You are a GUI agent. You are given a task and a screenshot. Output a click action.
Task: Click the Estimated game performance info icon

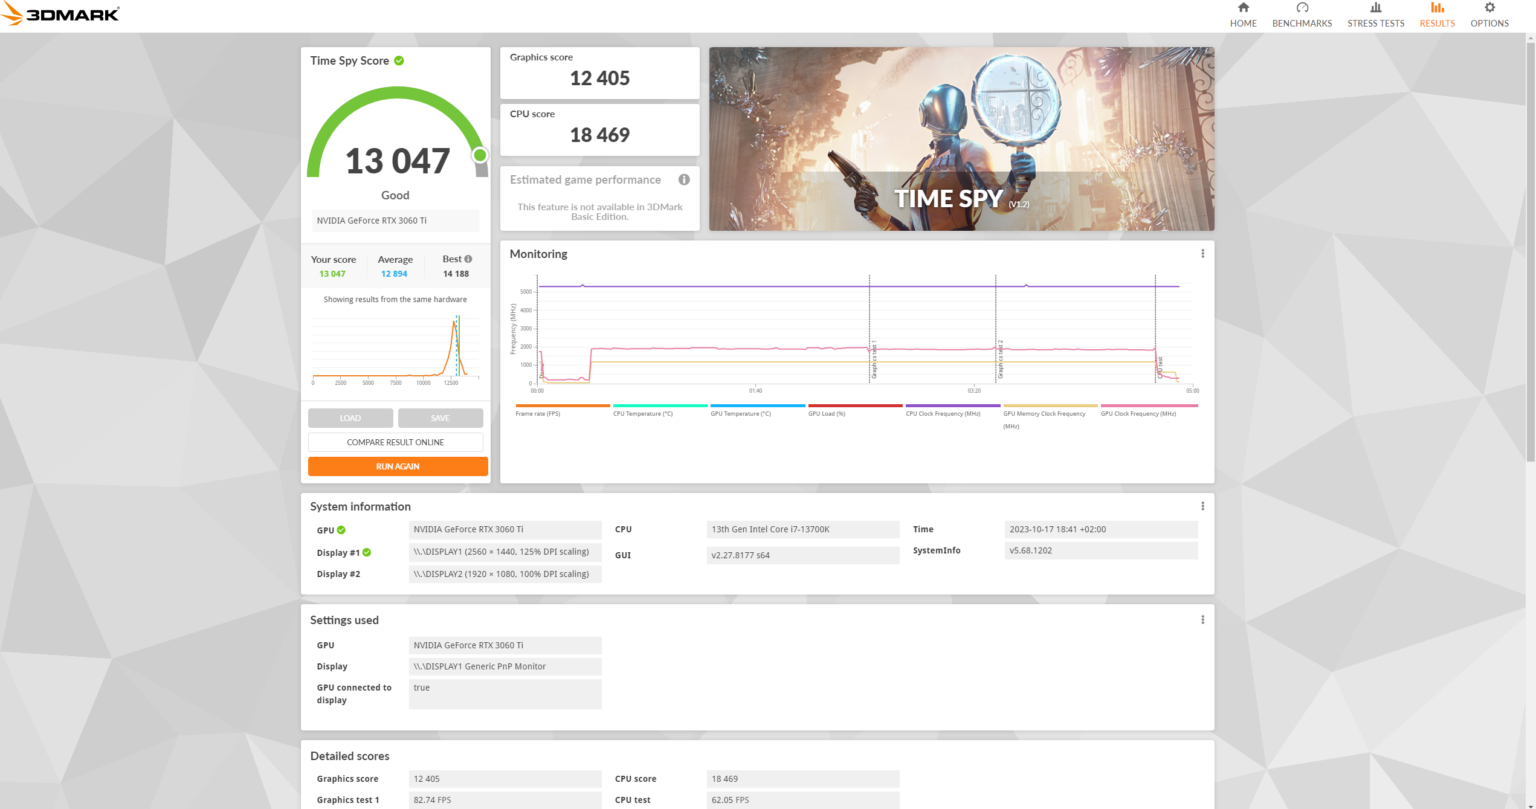point(683,180)
